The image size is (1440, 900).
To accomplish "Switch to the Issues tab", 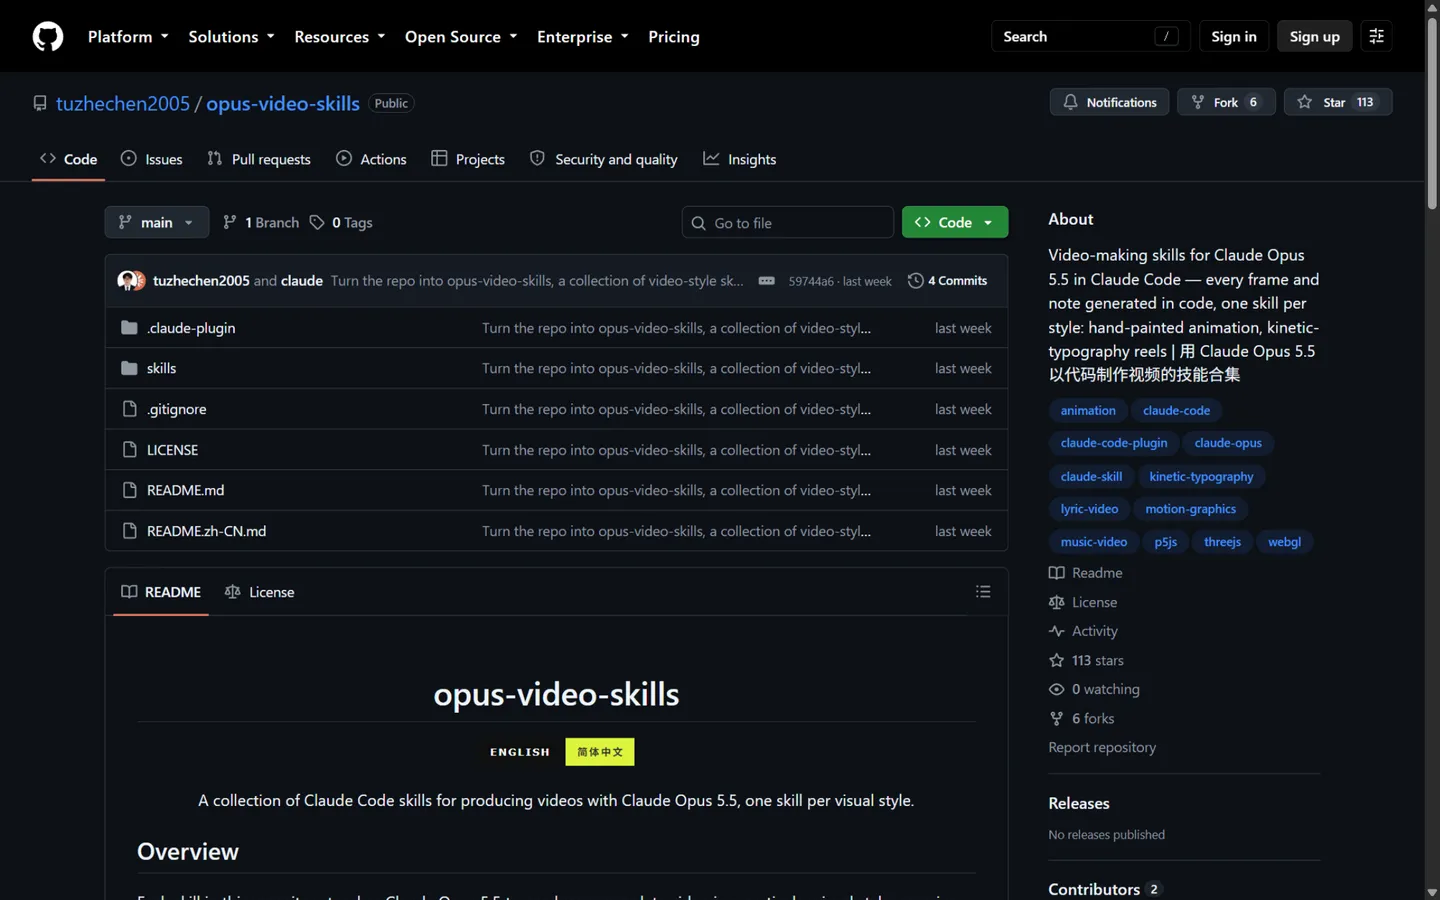I will click(x=152, y=159).
